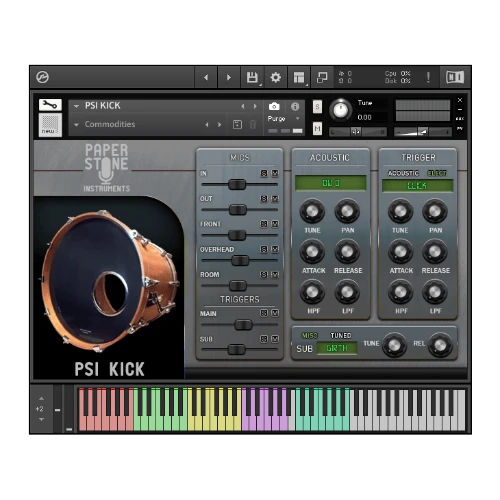Shift keyboard octave up arrow
Screen dimensions: 500x500
click(41, 399)
